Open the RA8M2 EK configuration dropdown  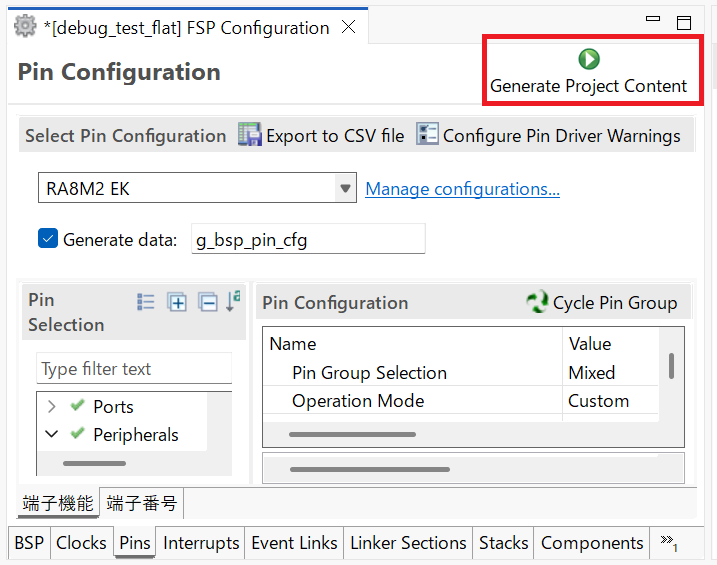[x=345, y=188]
